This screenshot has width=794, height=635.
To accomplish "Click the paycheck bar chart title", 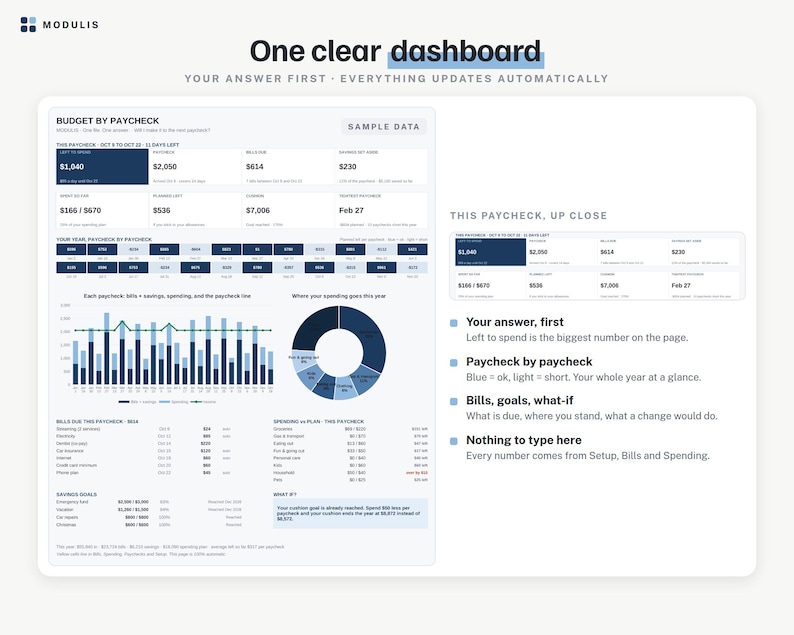I will click(167, 296).
